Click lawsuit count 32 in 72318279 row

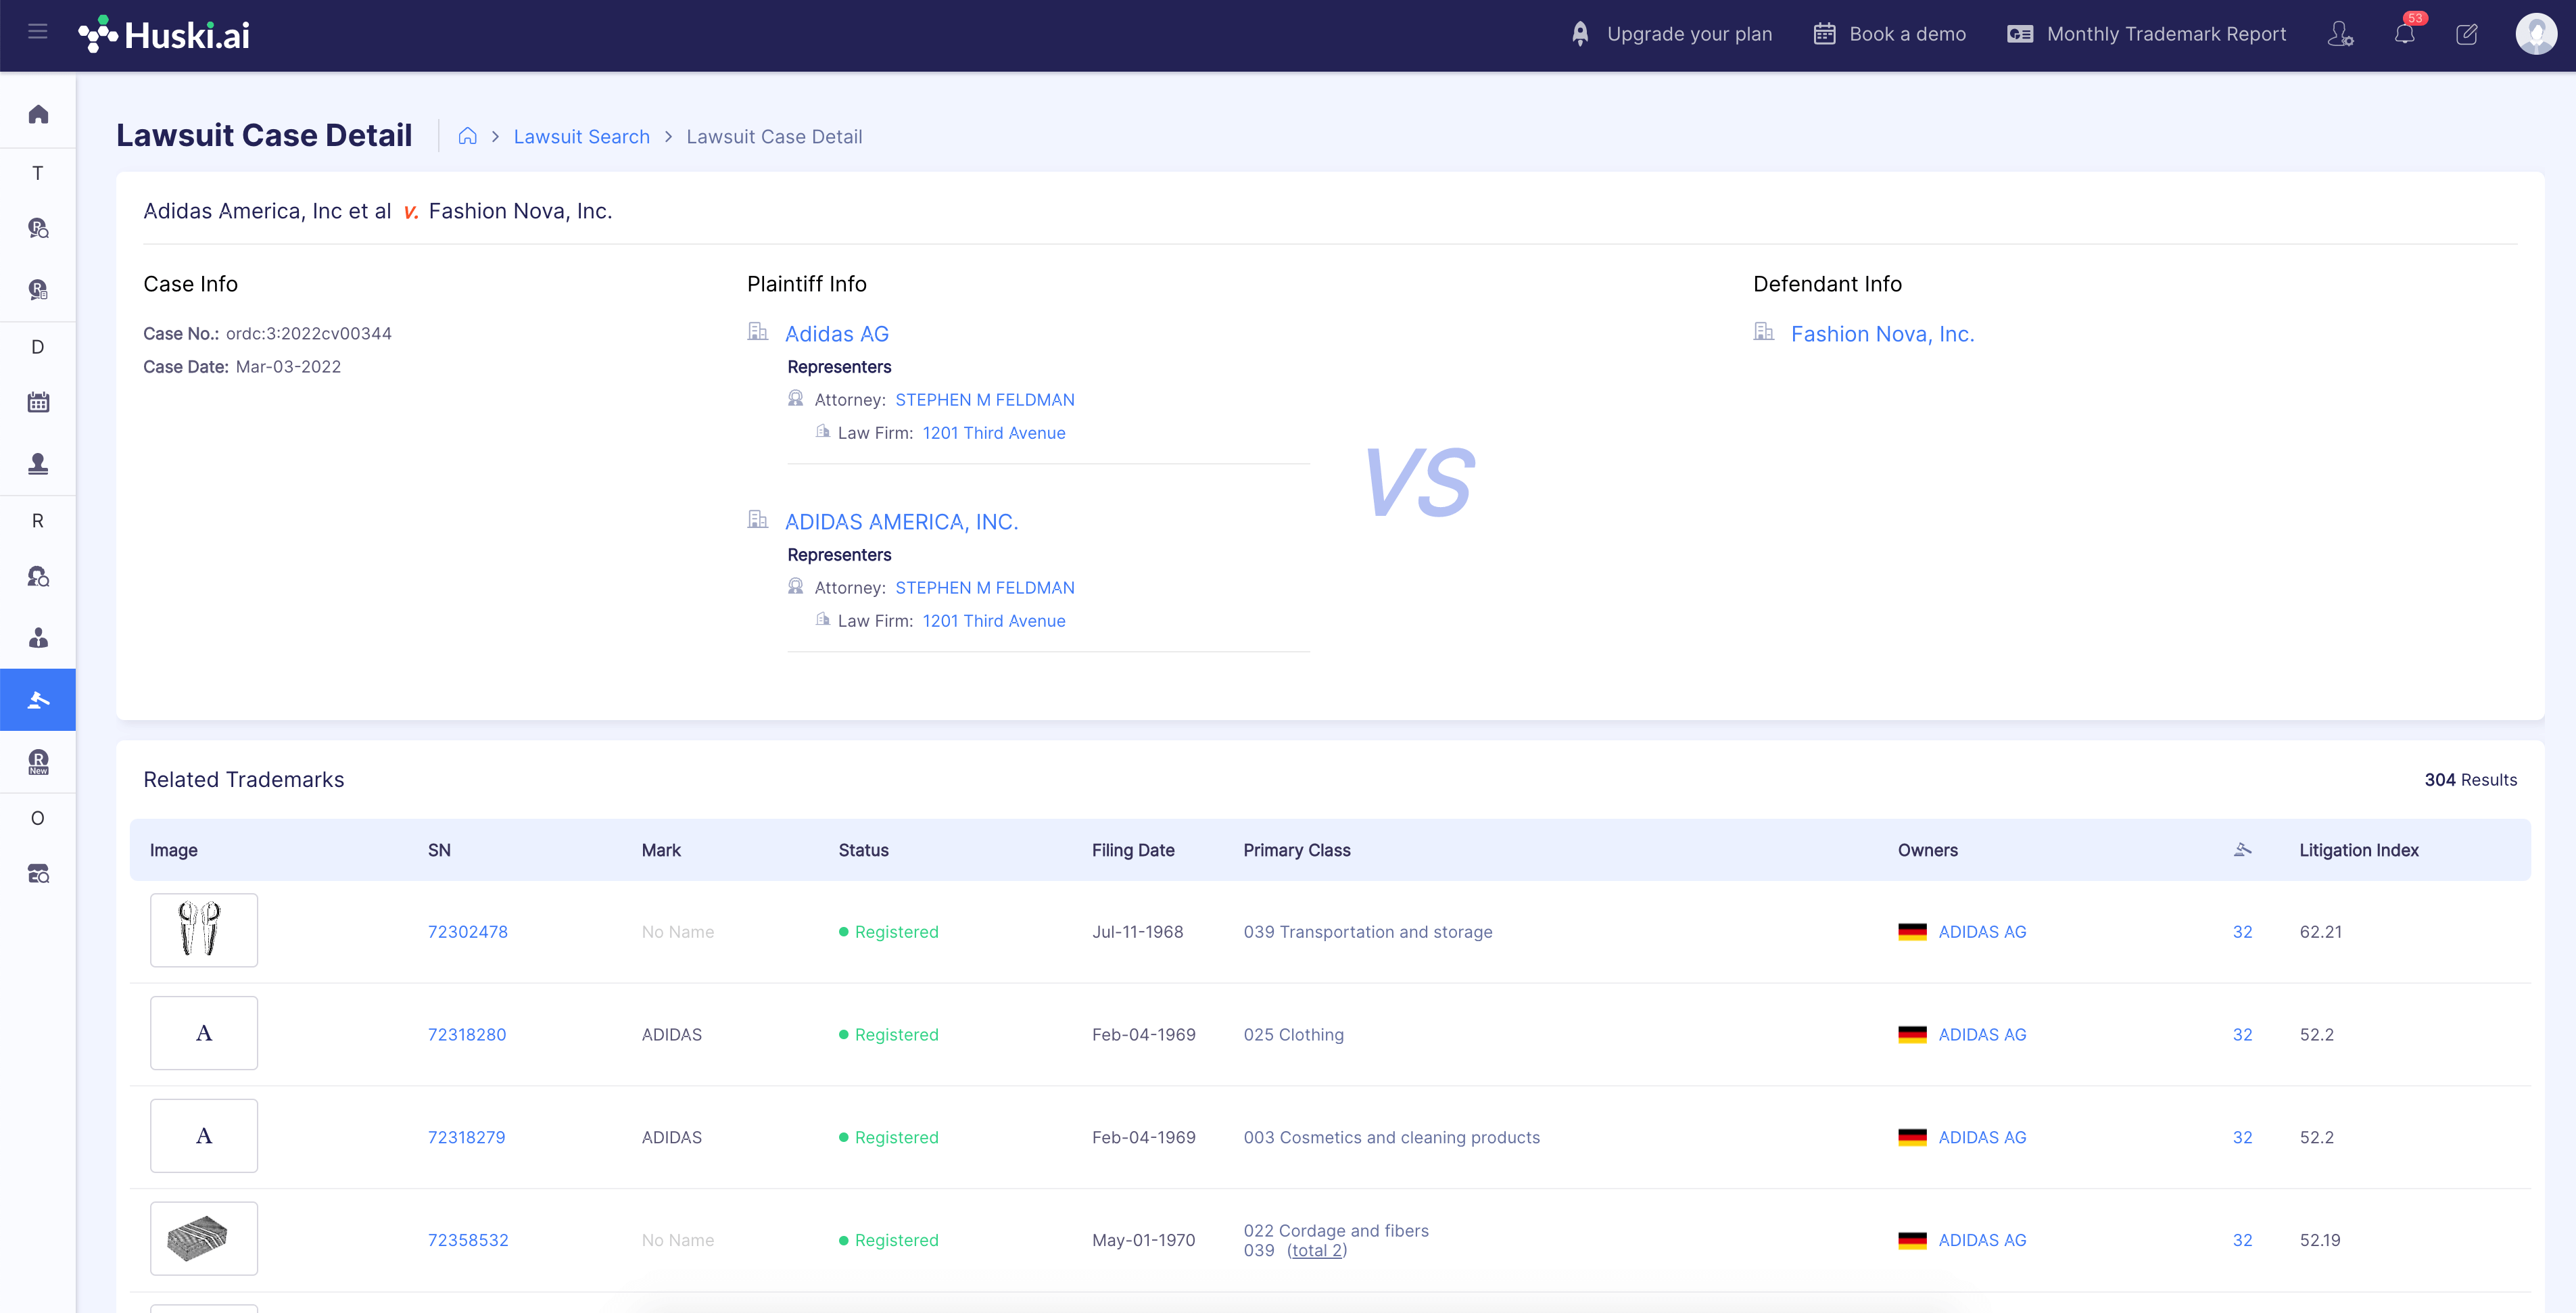tap(2242, 1138)
